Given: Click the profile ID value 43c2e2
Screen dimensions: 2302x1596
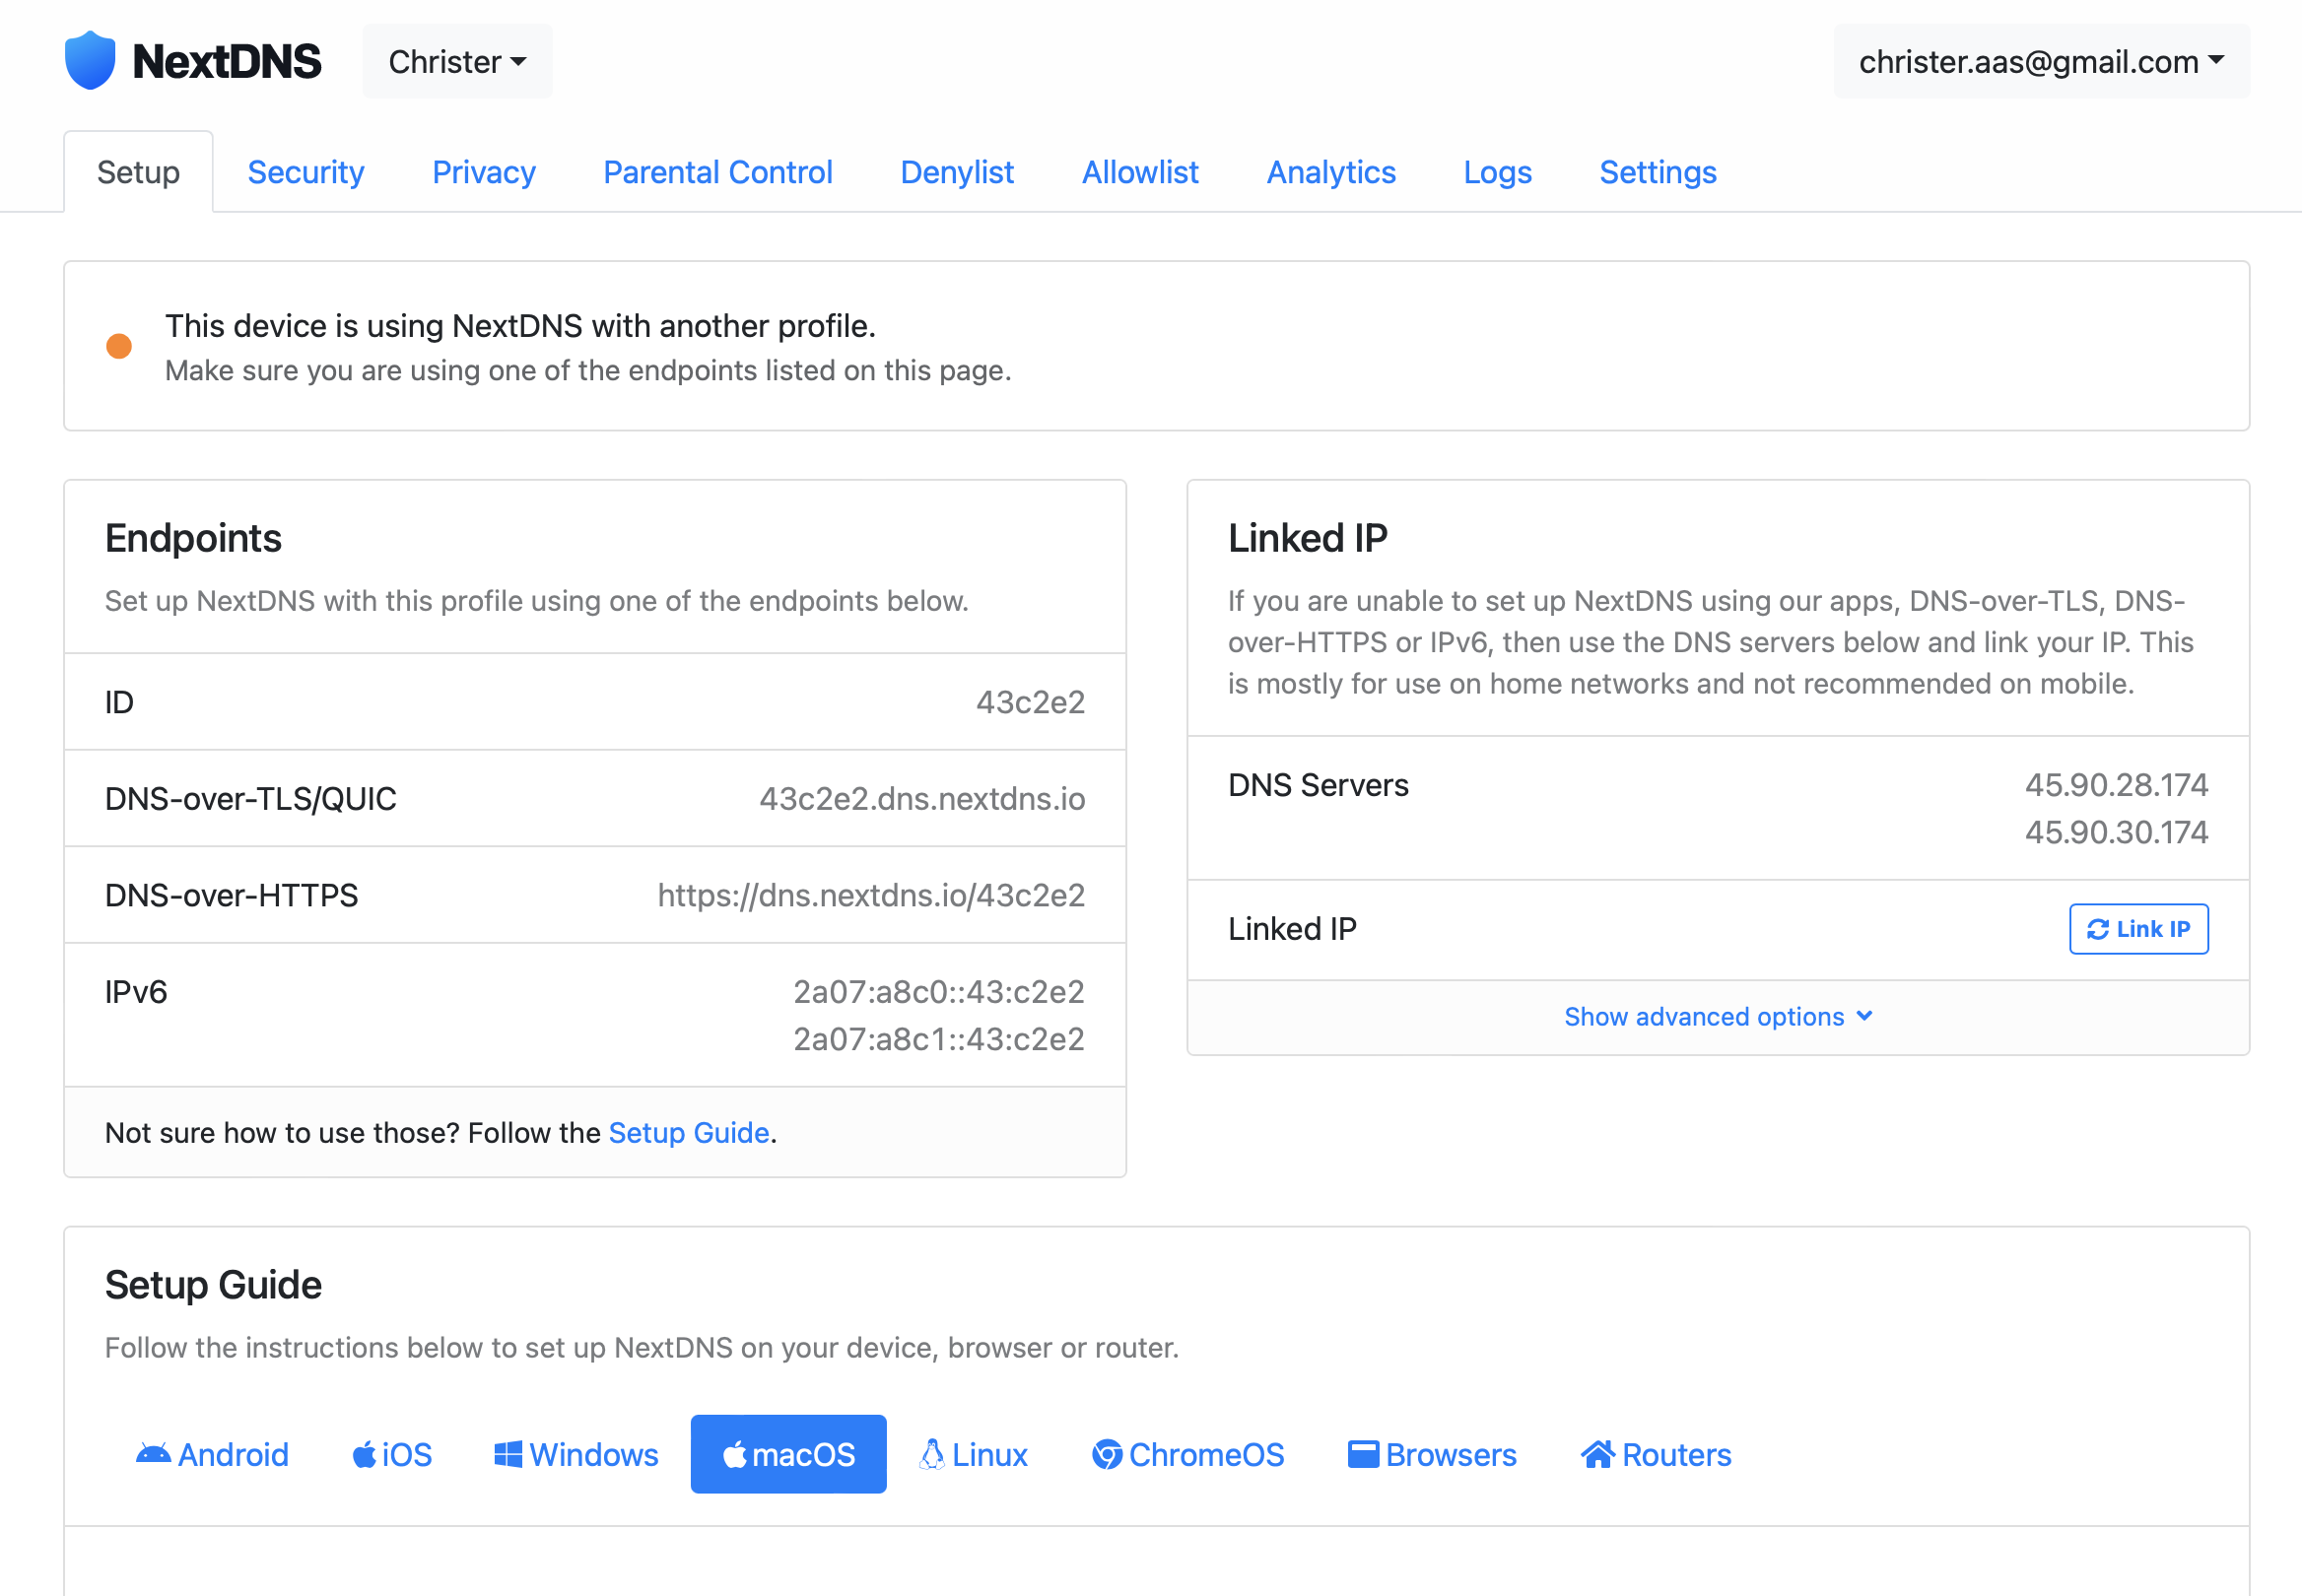Looking at the screenshot, I should (x=1030, y=702).
